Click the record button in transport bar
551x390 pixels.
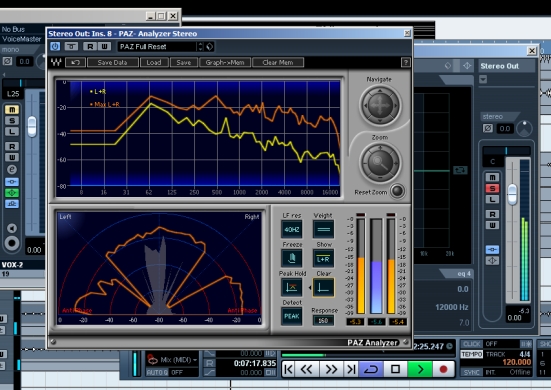(443, 369)
